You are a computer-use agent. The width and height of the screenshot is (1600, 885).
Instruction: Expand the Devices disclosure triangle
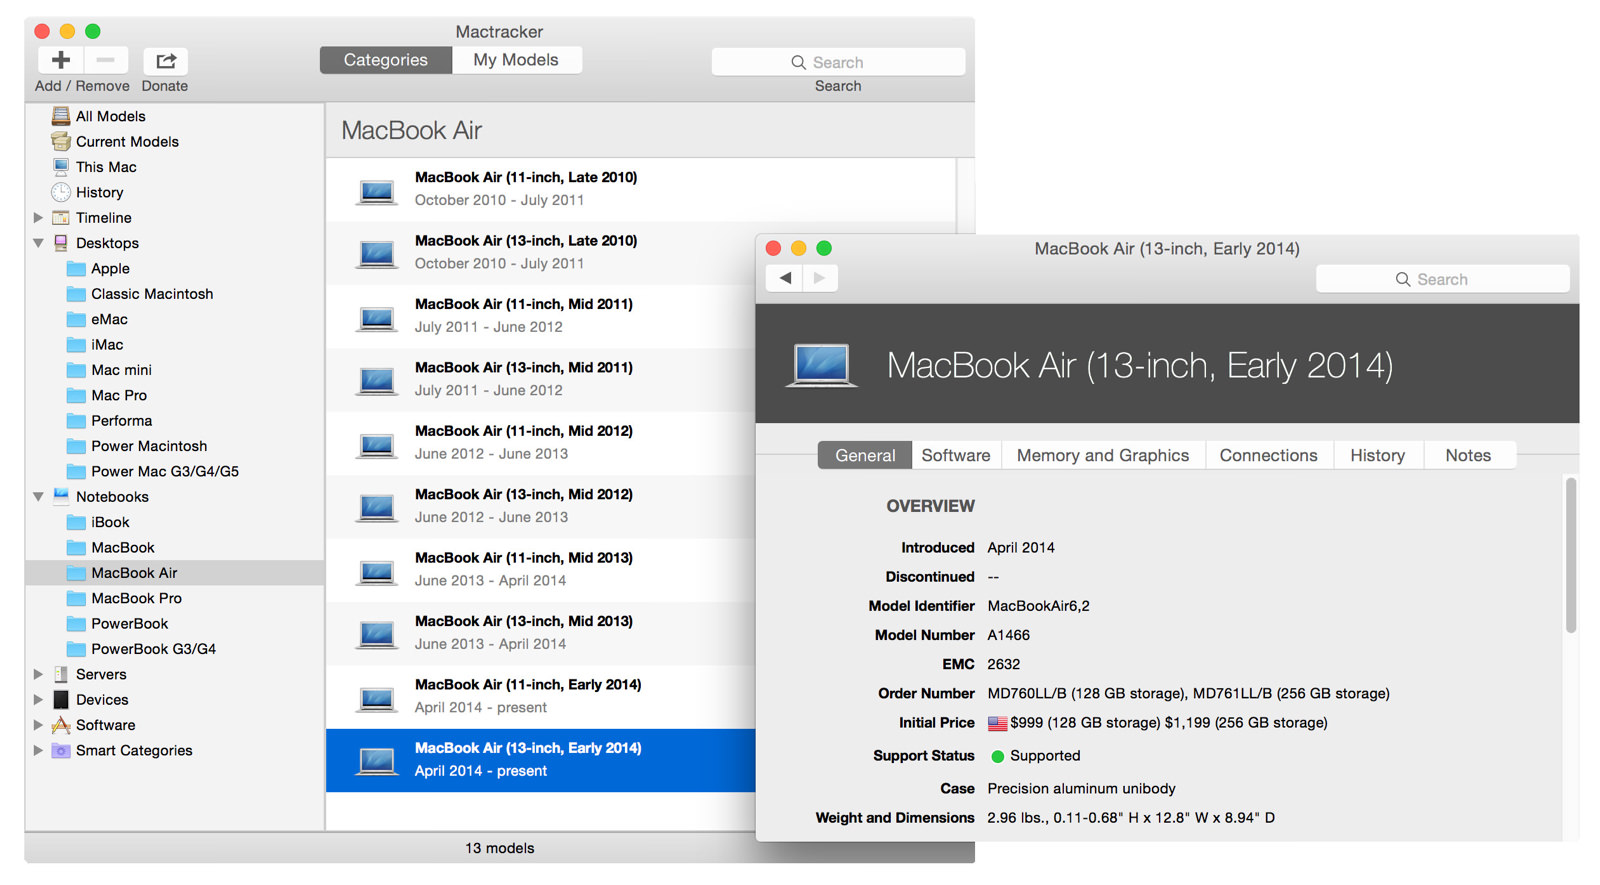(x=38, y=700)
